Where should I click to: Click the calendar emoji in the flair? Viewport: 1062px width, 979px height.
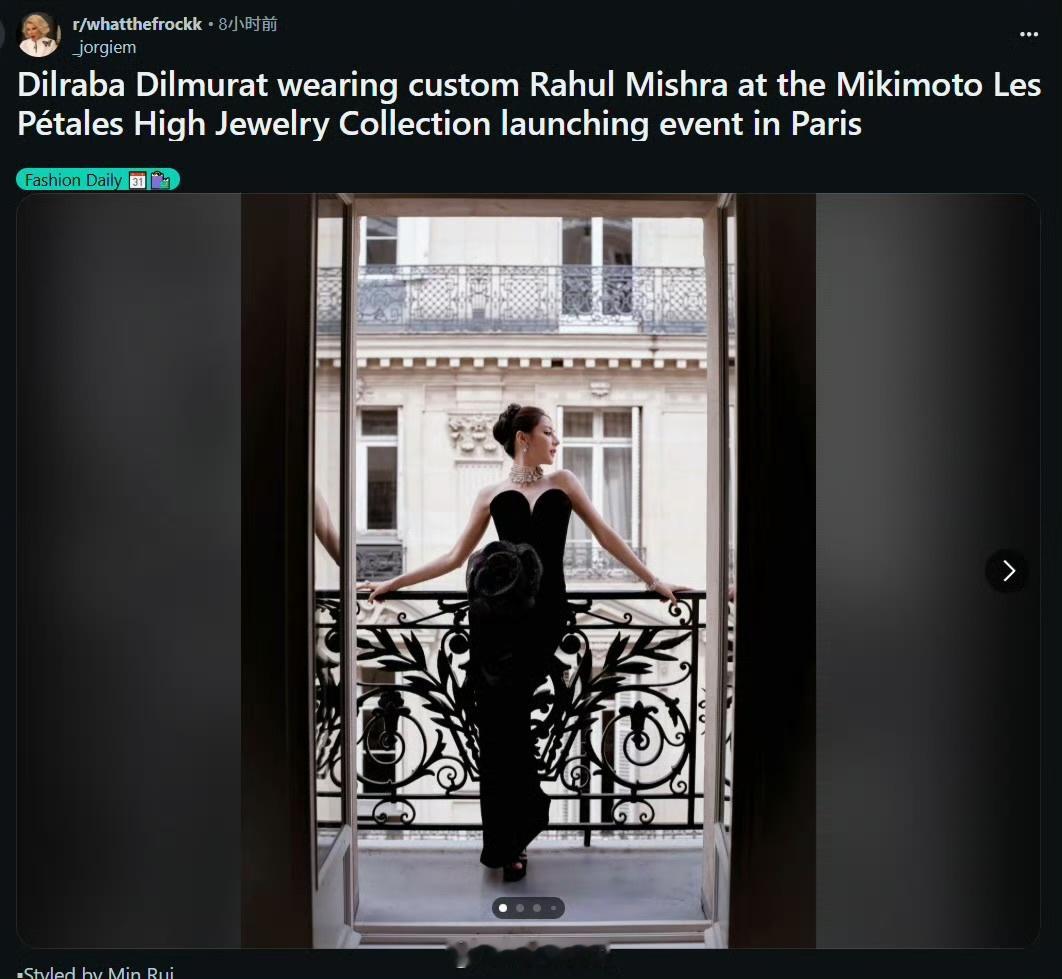point(137,180)
